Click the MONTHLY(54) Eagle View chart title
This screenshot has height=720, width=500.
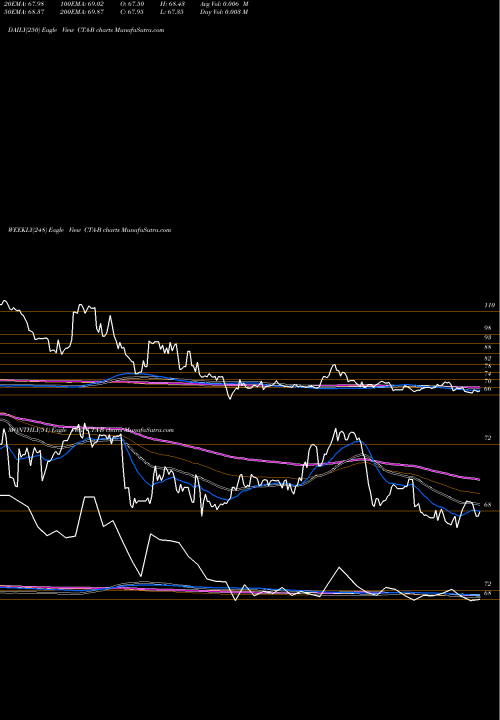pos(90,430)
